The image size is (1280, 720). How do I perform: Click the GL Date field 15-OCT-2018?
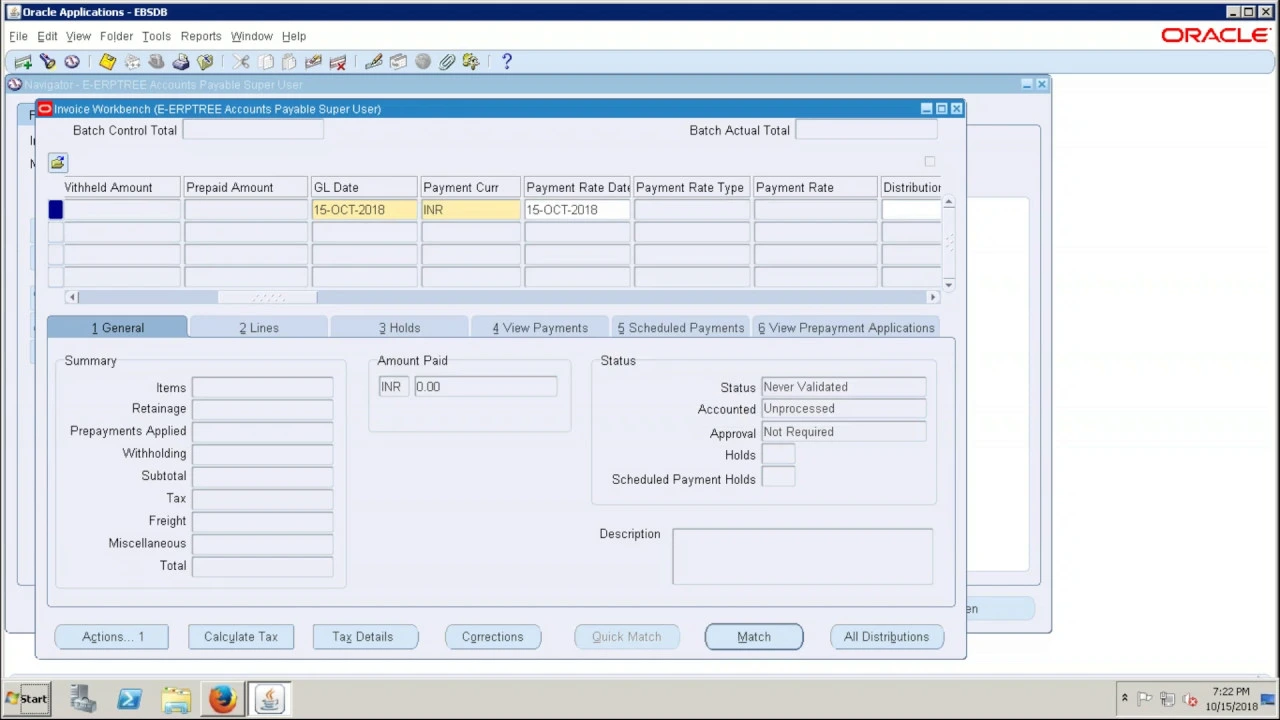(x=364, y=210)
